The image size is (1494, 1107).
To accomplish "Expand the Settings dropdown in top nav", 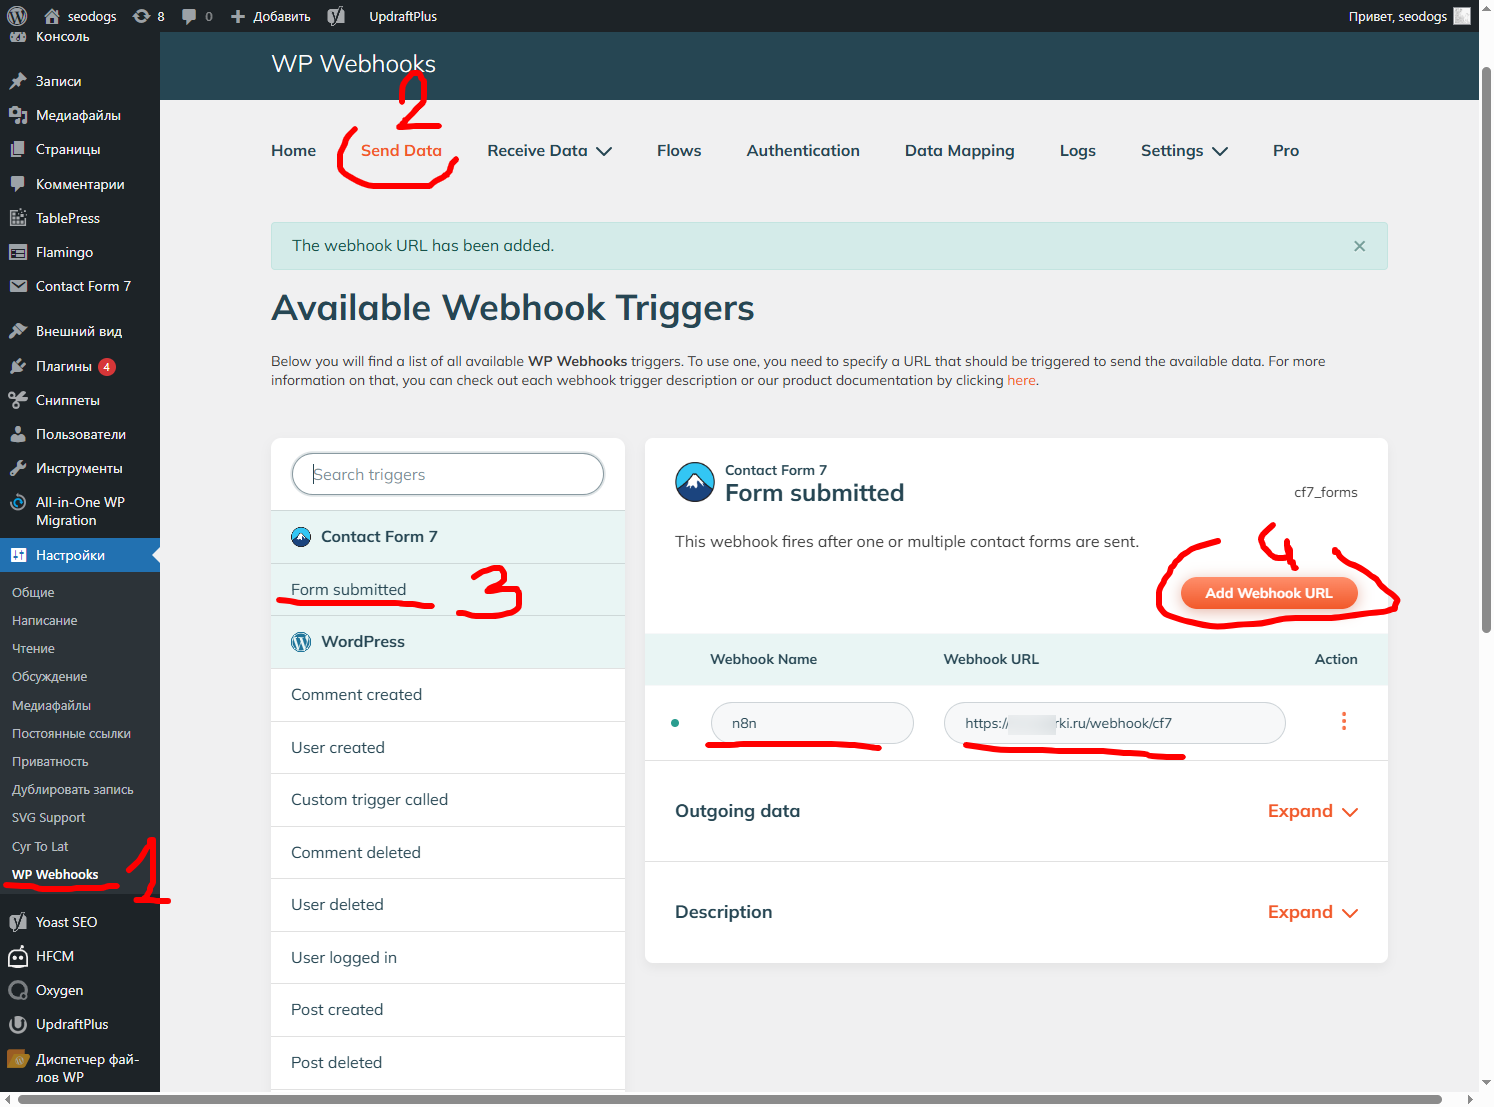I will click(x=1184, y=150).
